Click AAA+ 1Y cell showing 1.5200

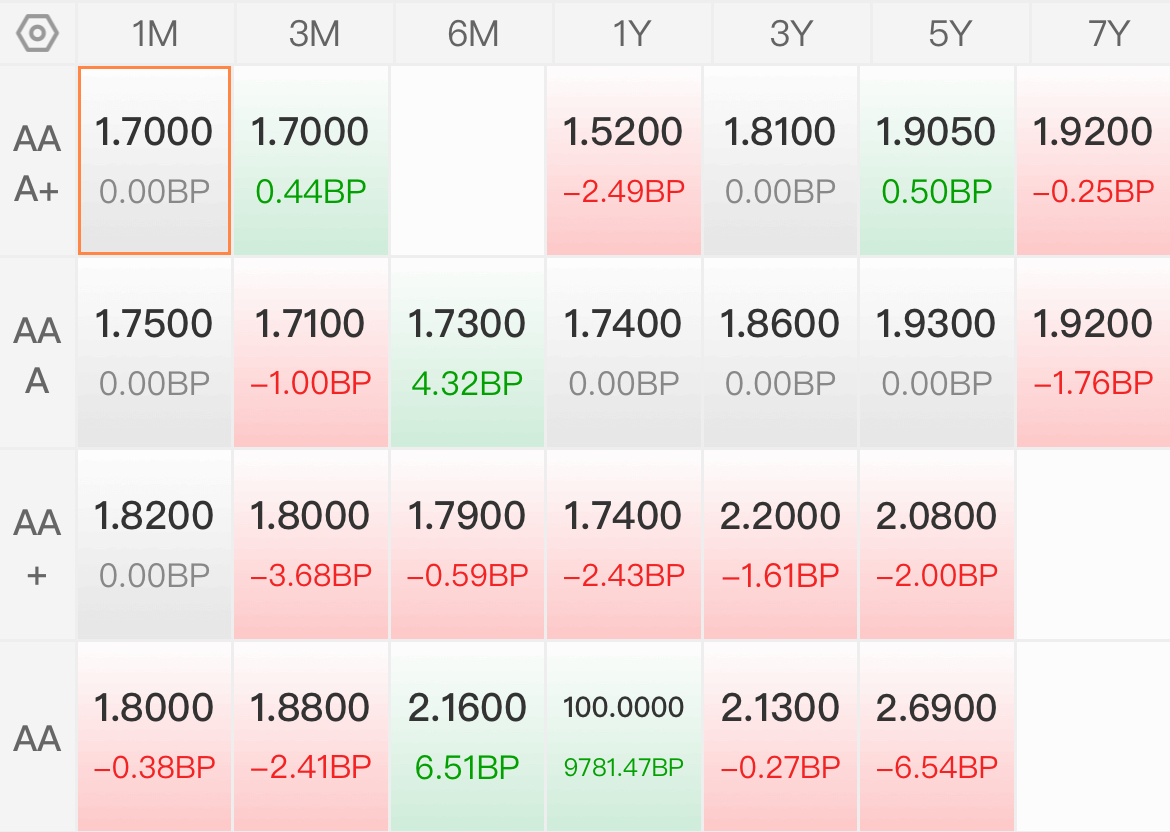click(x=624, y=160)
